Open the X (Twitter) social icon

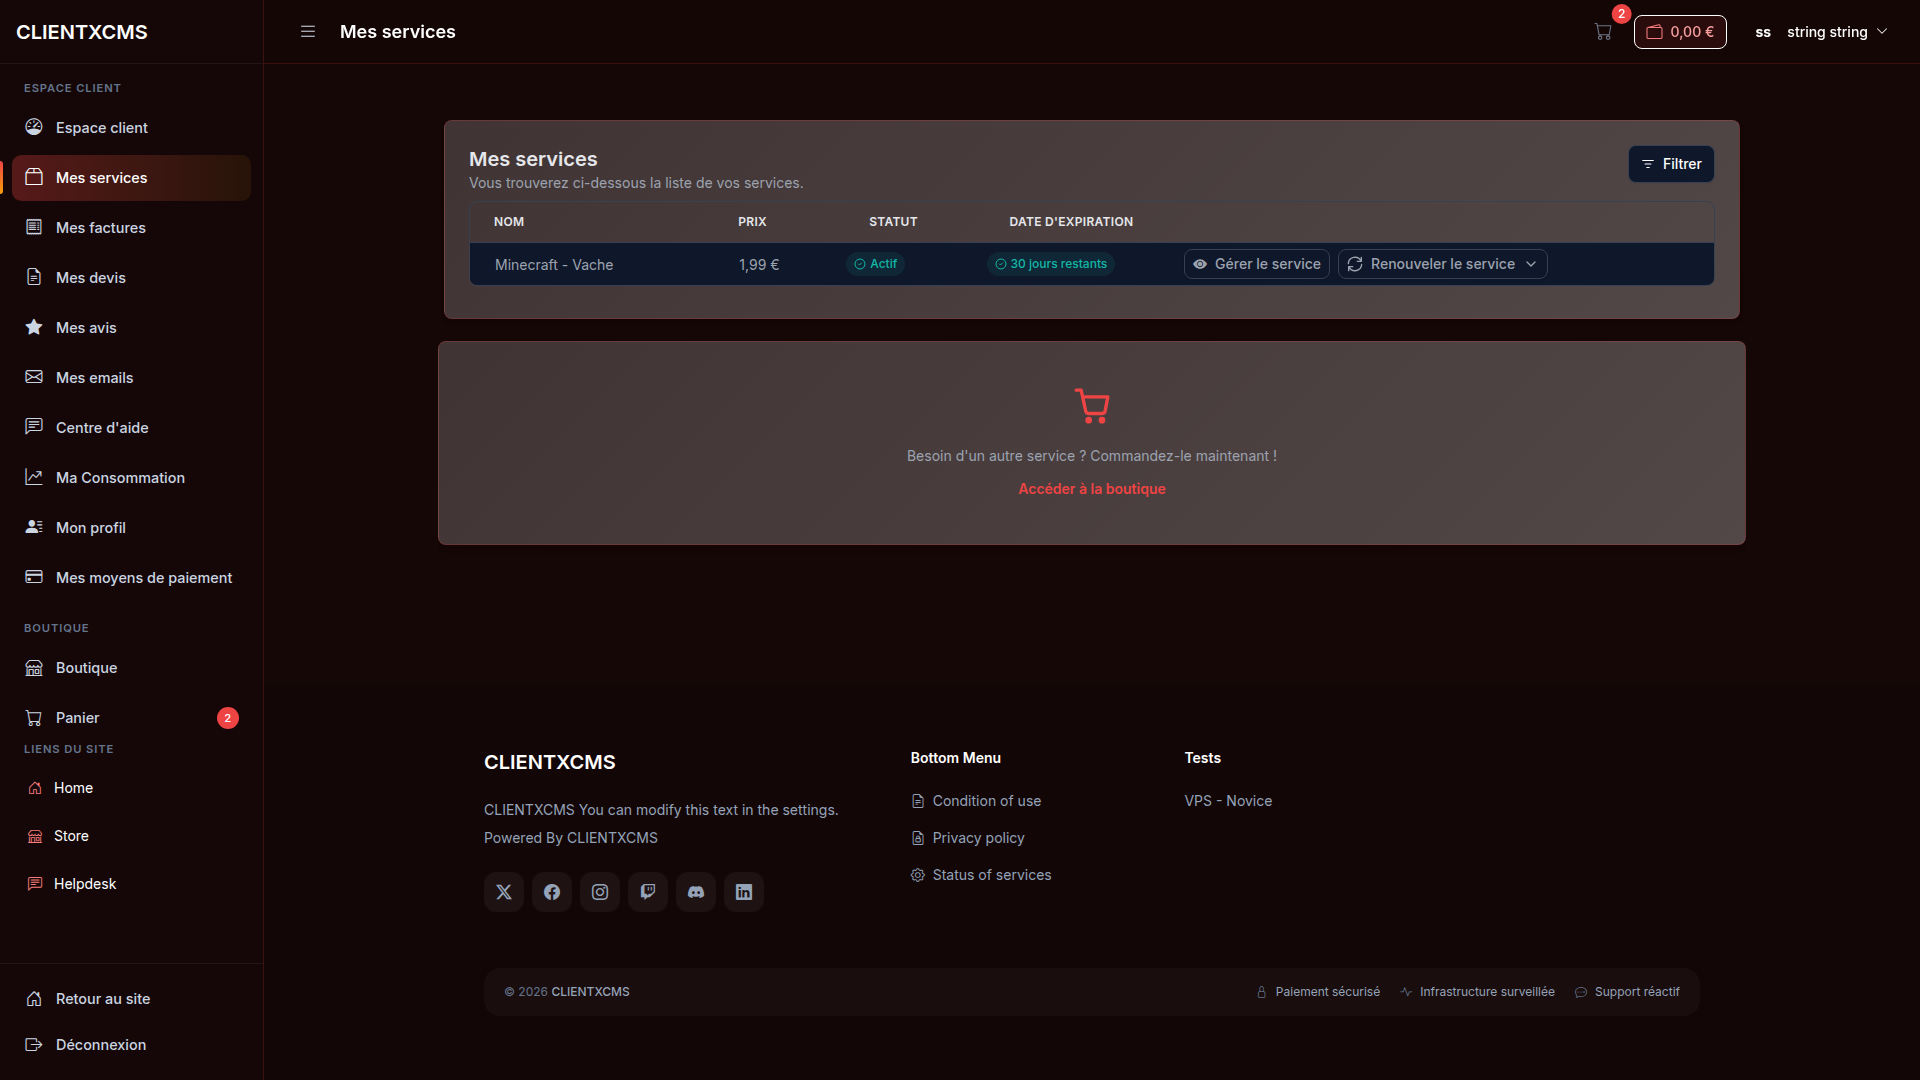[504, 892]
